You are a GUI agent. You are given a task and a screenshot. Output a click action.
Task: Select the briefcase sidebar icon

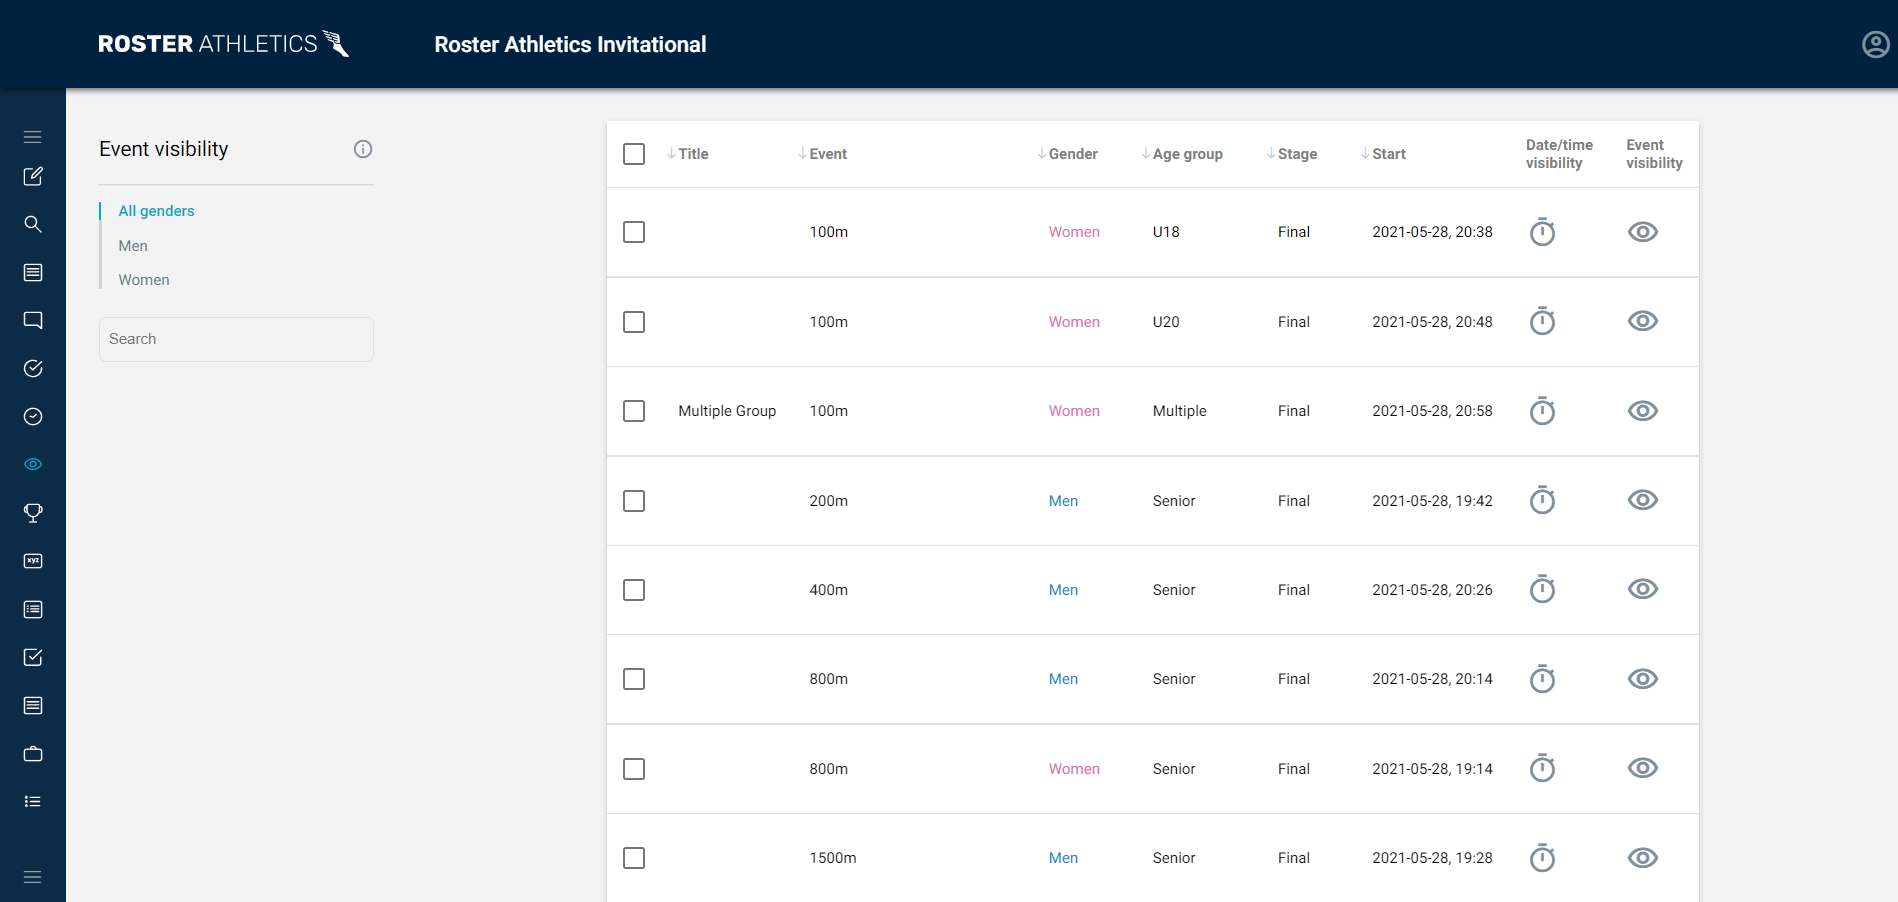pos(33,753)
